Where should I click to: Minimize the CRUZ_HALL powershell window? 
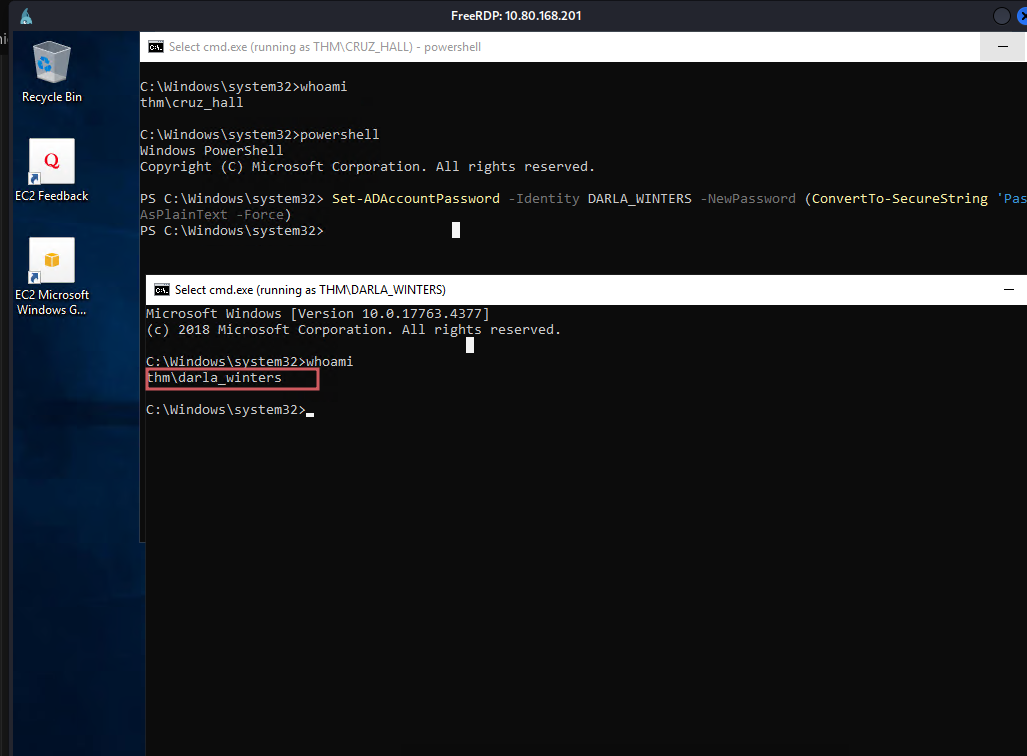[1002, 47]
